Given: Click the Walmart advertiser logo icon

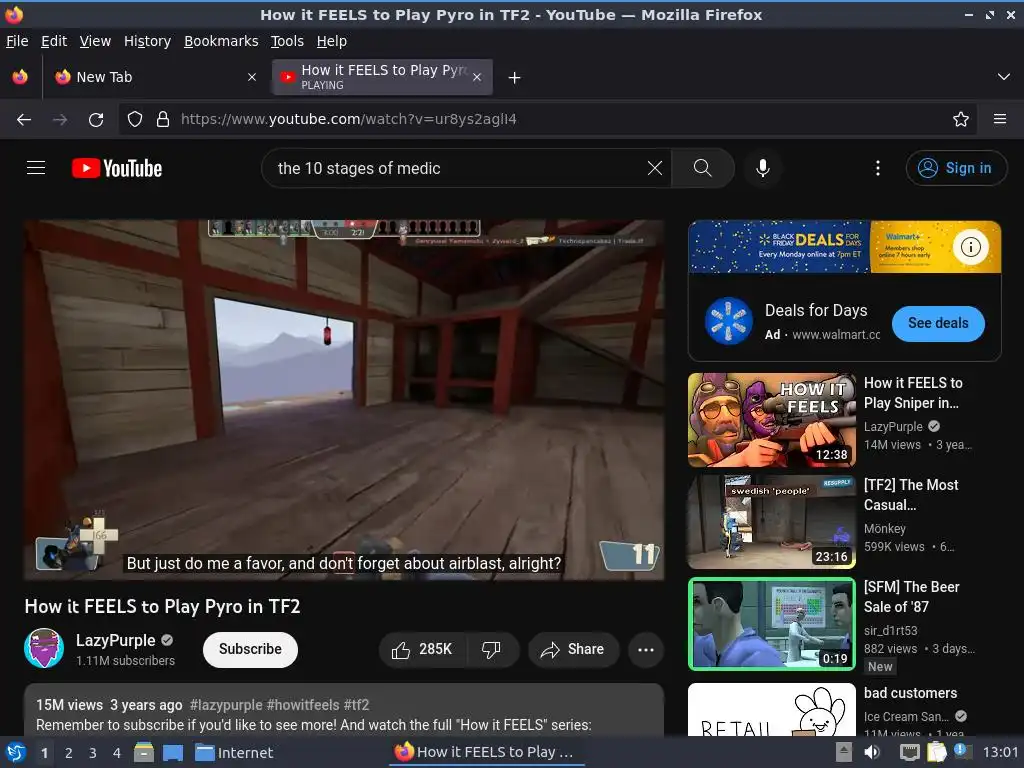Looking at the screenshot, I should (x=729, y=321).
